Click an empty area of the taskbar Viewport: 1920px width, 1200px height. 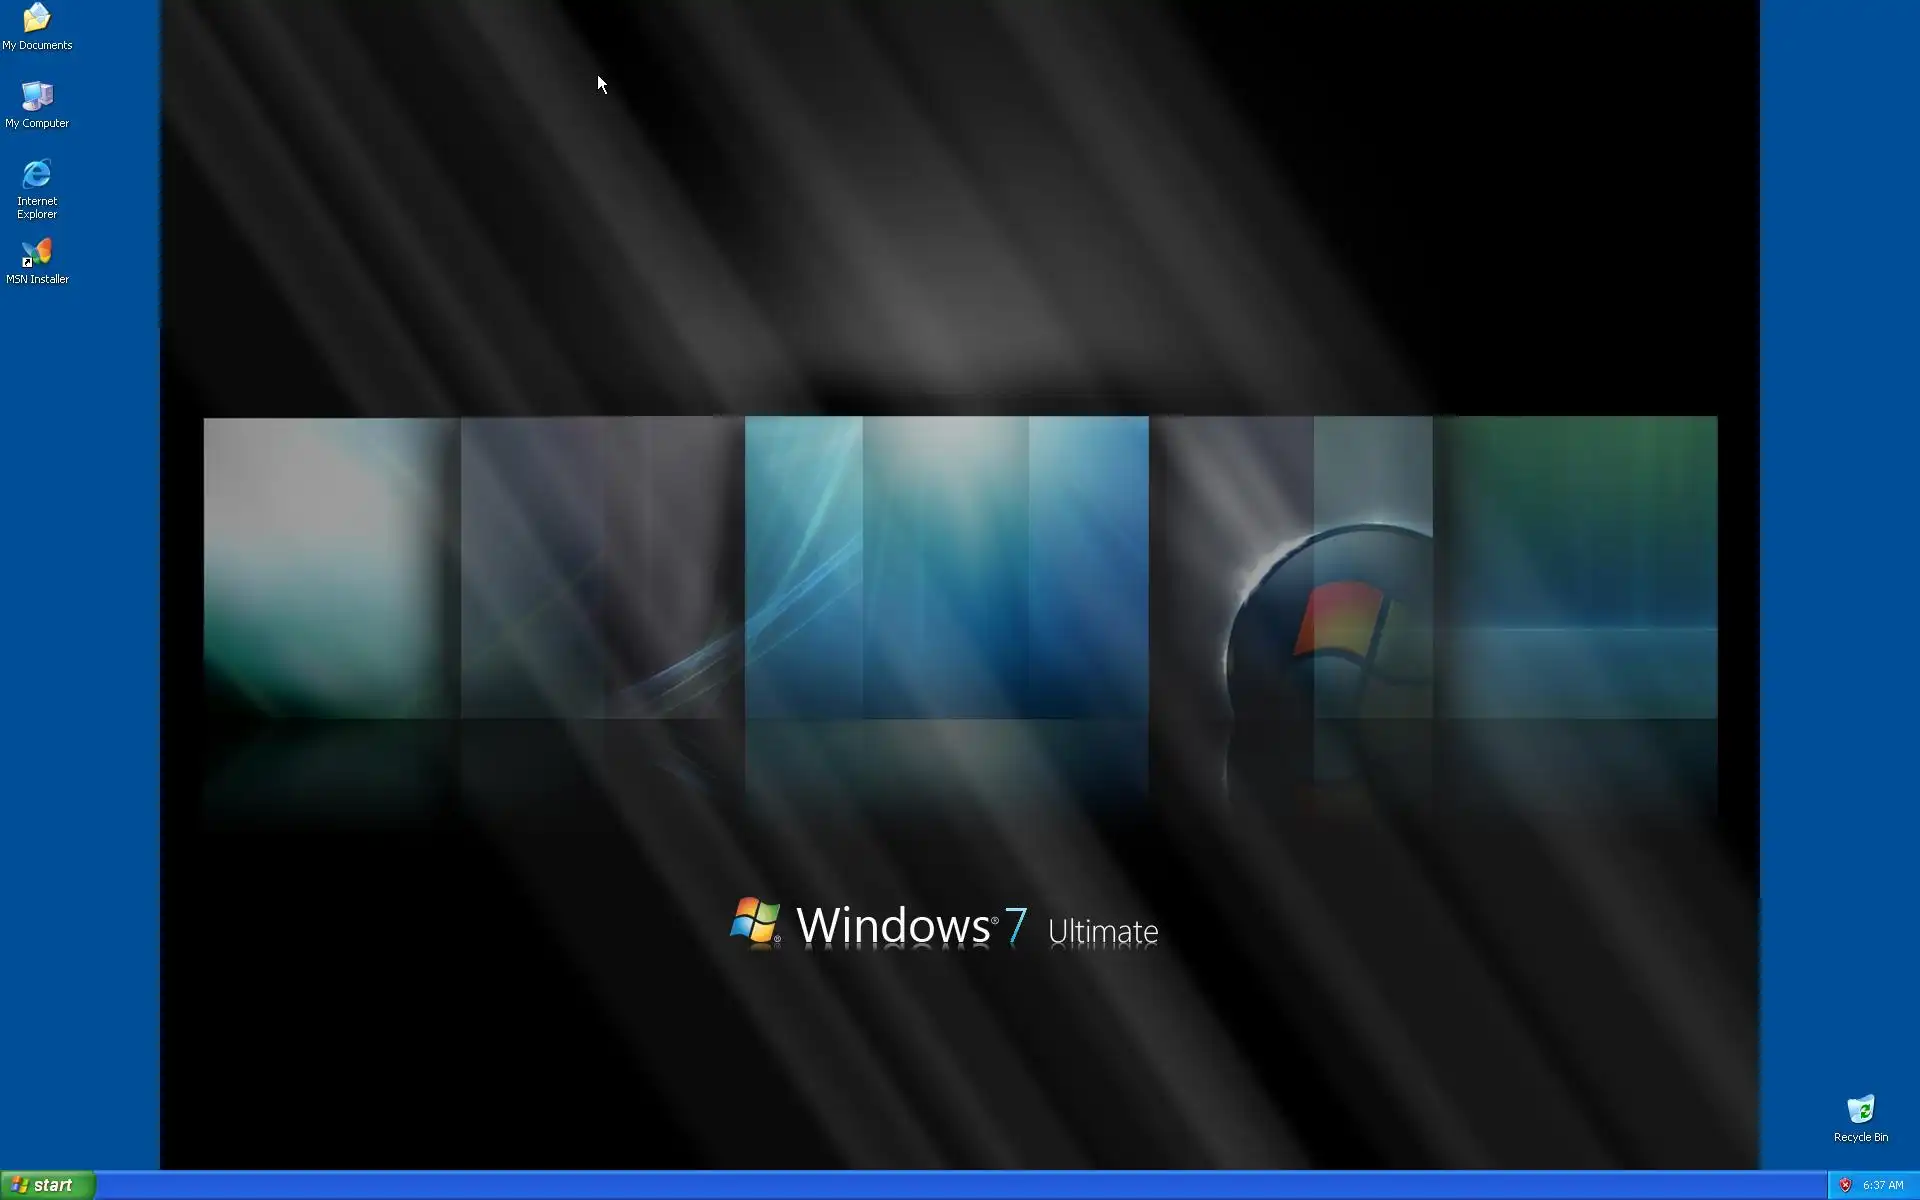point(900,1185)
